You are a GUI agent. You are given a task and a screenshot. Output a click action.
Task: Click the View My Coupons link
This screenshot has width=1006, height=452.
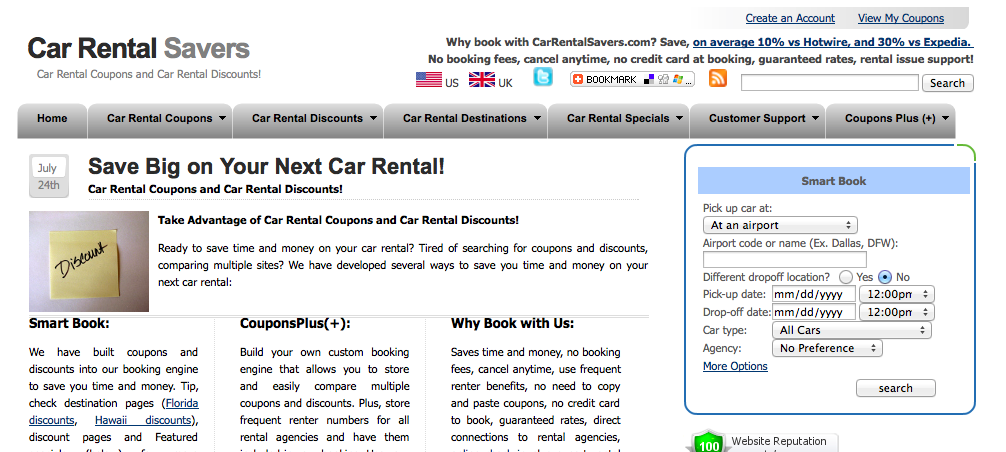[901, 18]
